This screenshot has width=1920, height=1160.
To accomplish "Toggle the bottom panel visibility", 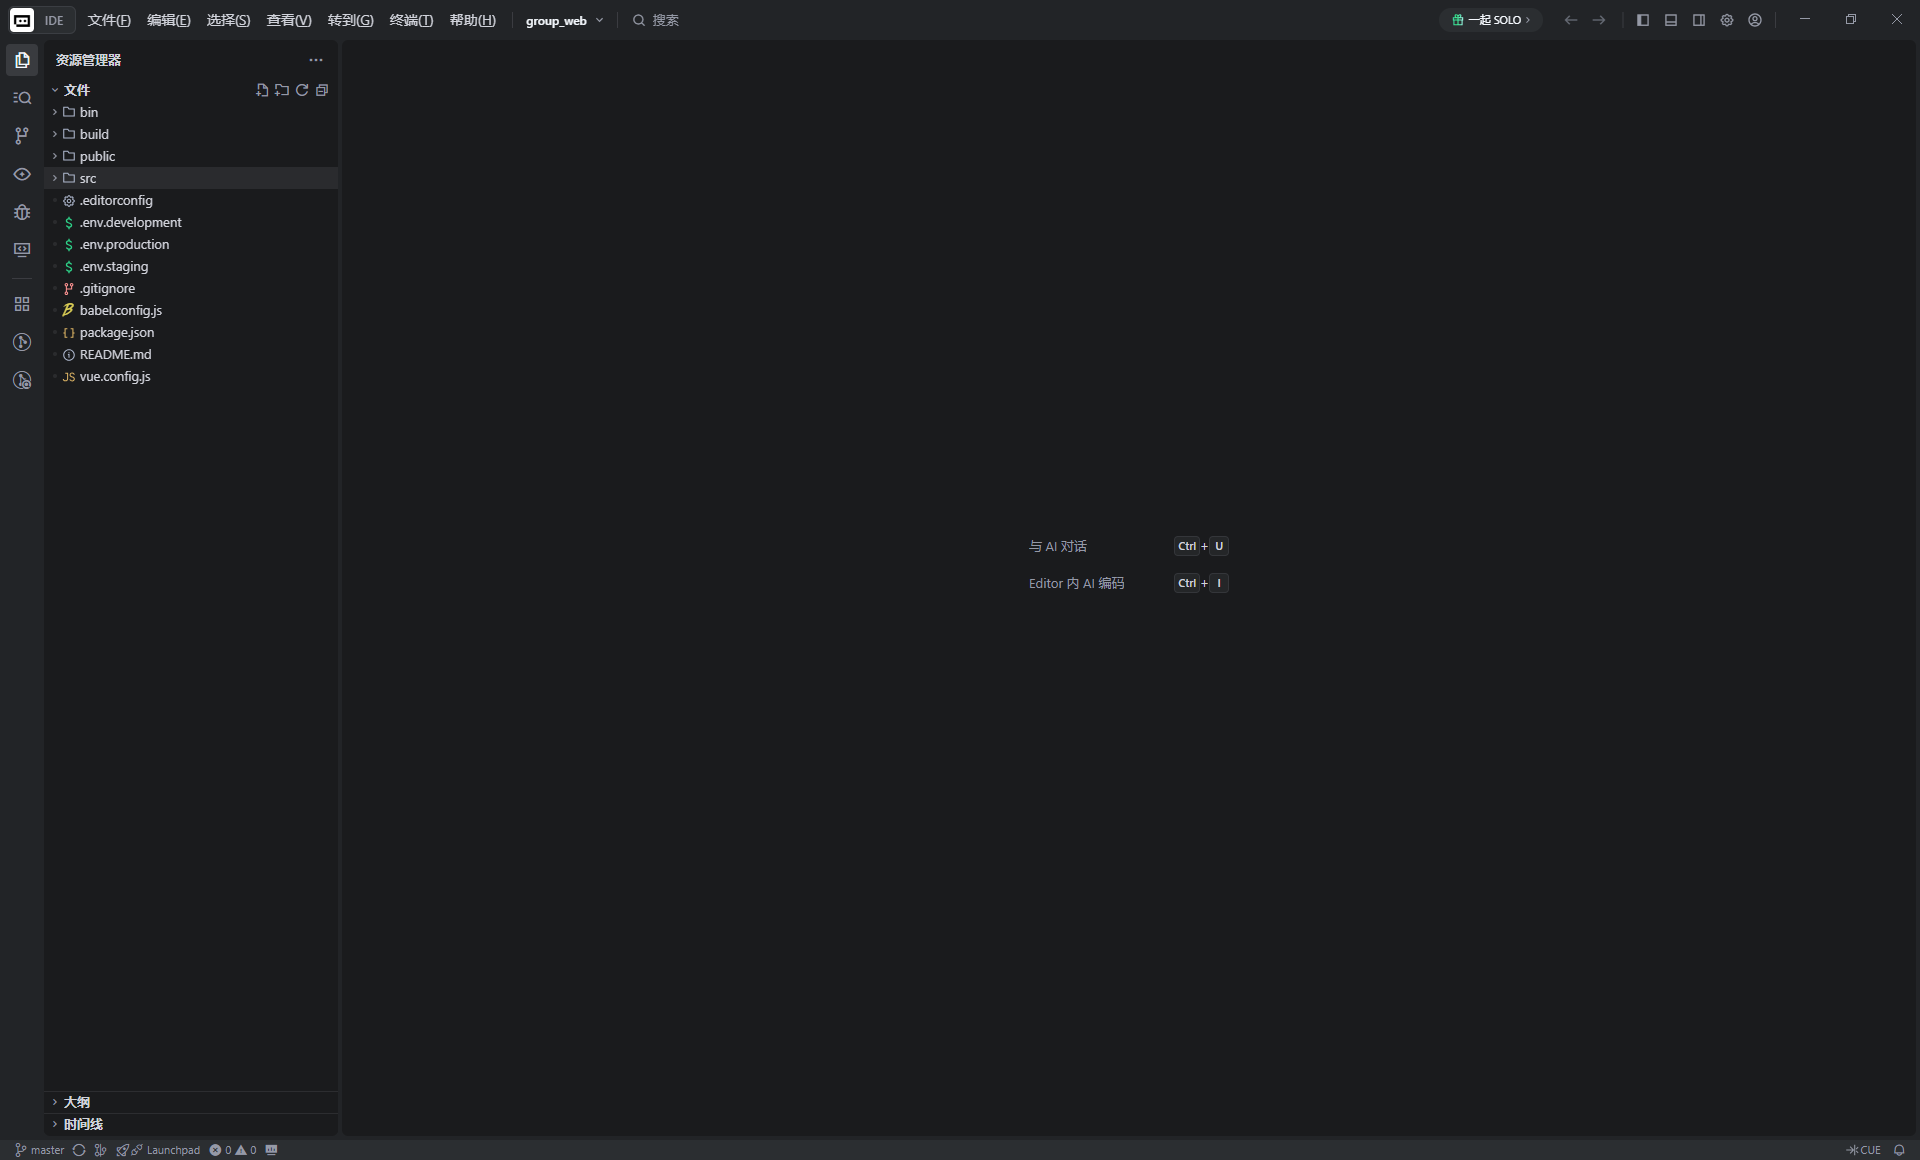I will coord(1671,19).
